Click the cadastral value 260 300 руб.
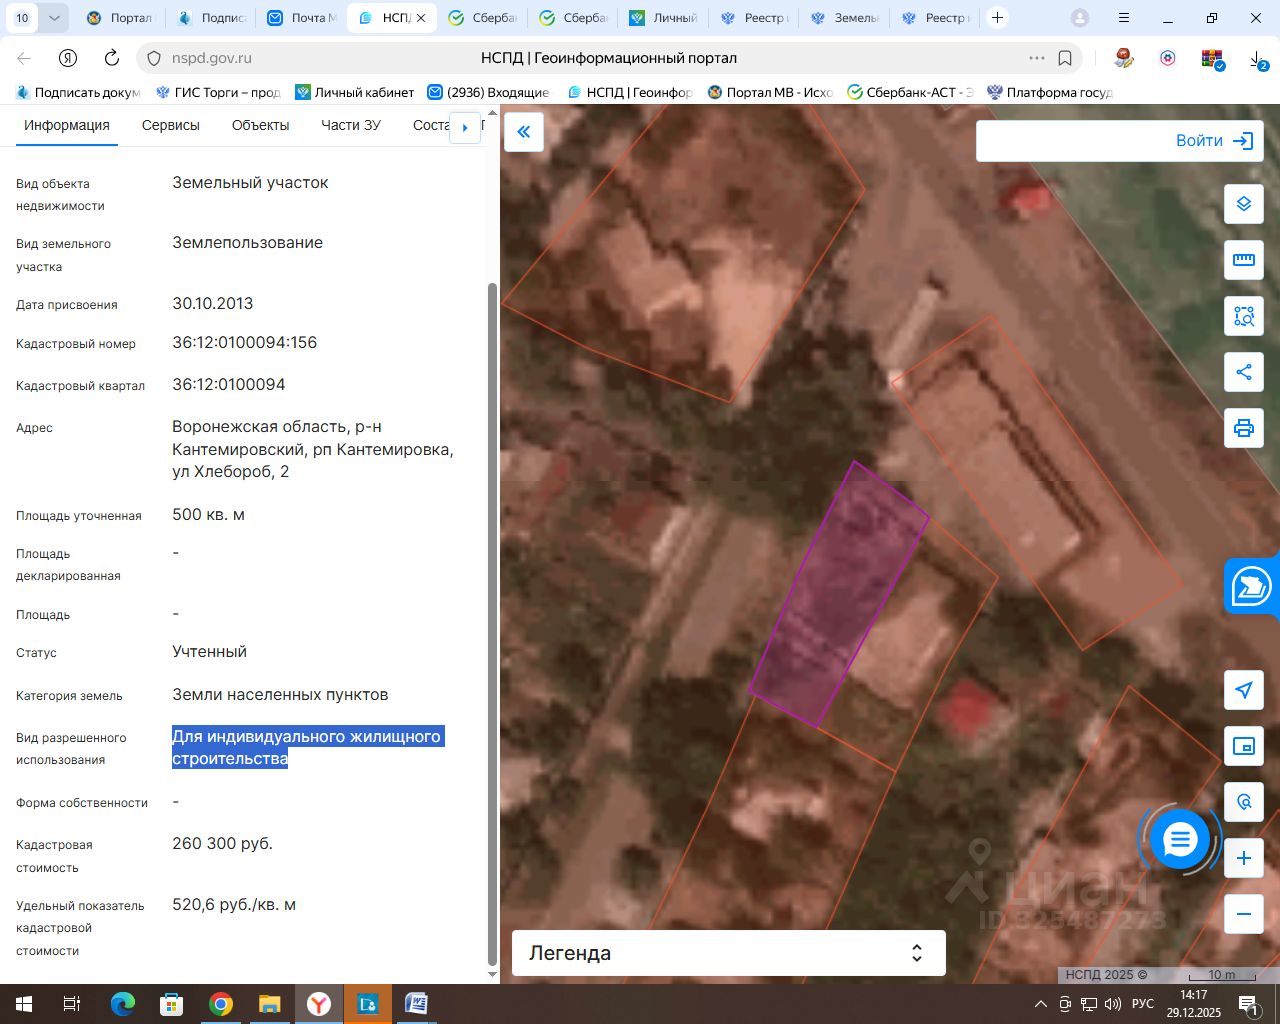 [x=222, y=843]
